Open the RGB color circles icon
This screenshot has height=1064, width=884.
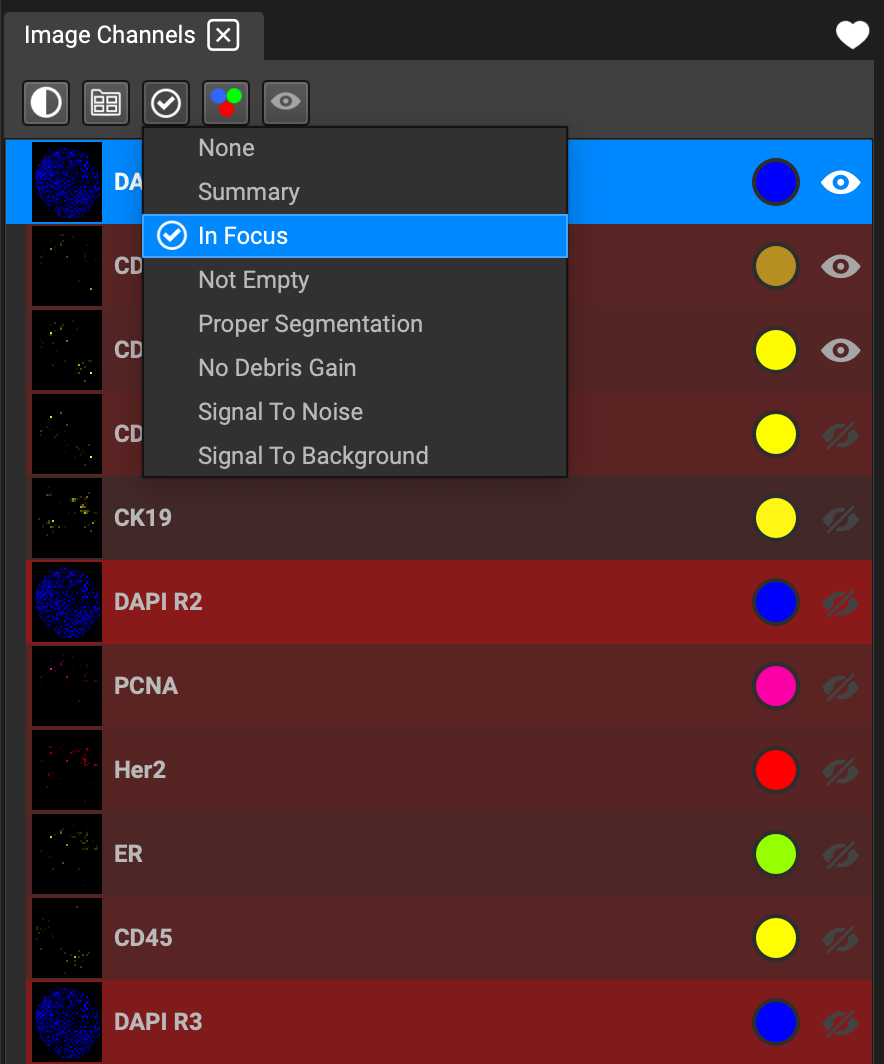226,103
